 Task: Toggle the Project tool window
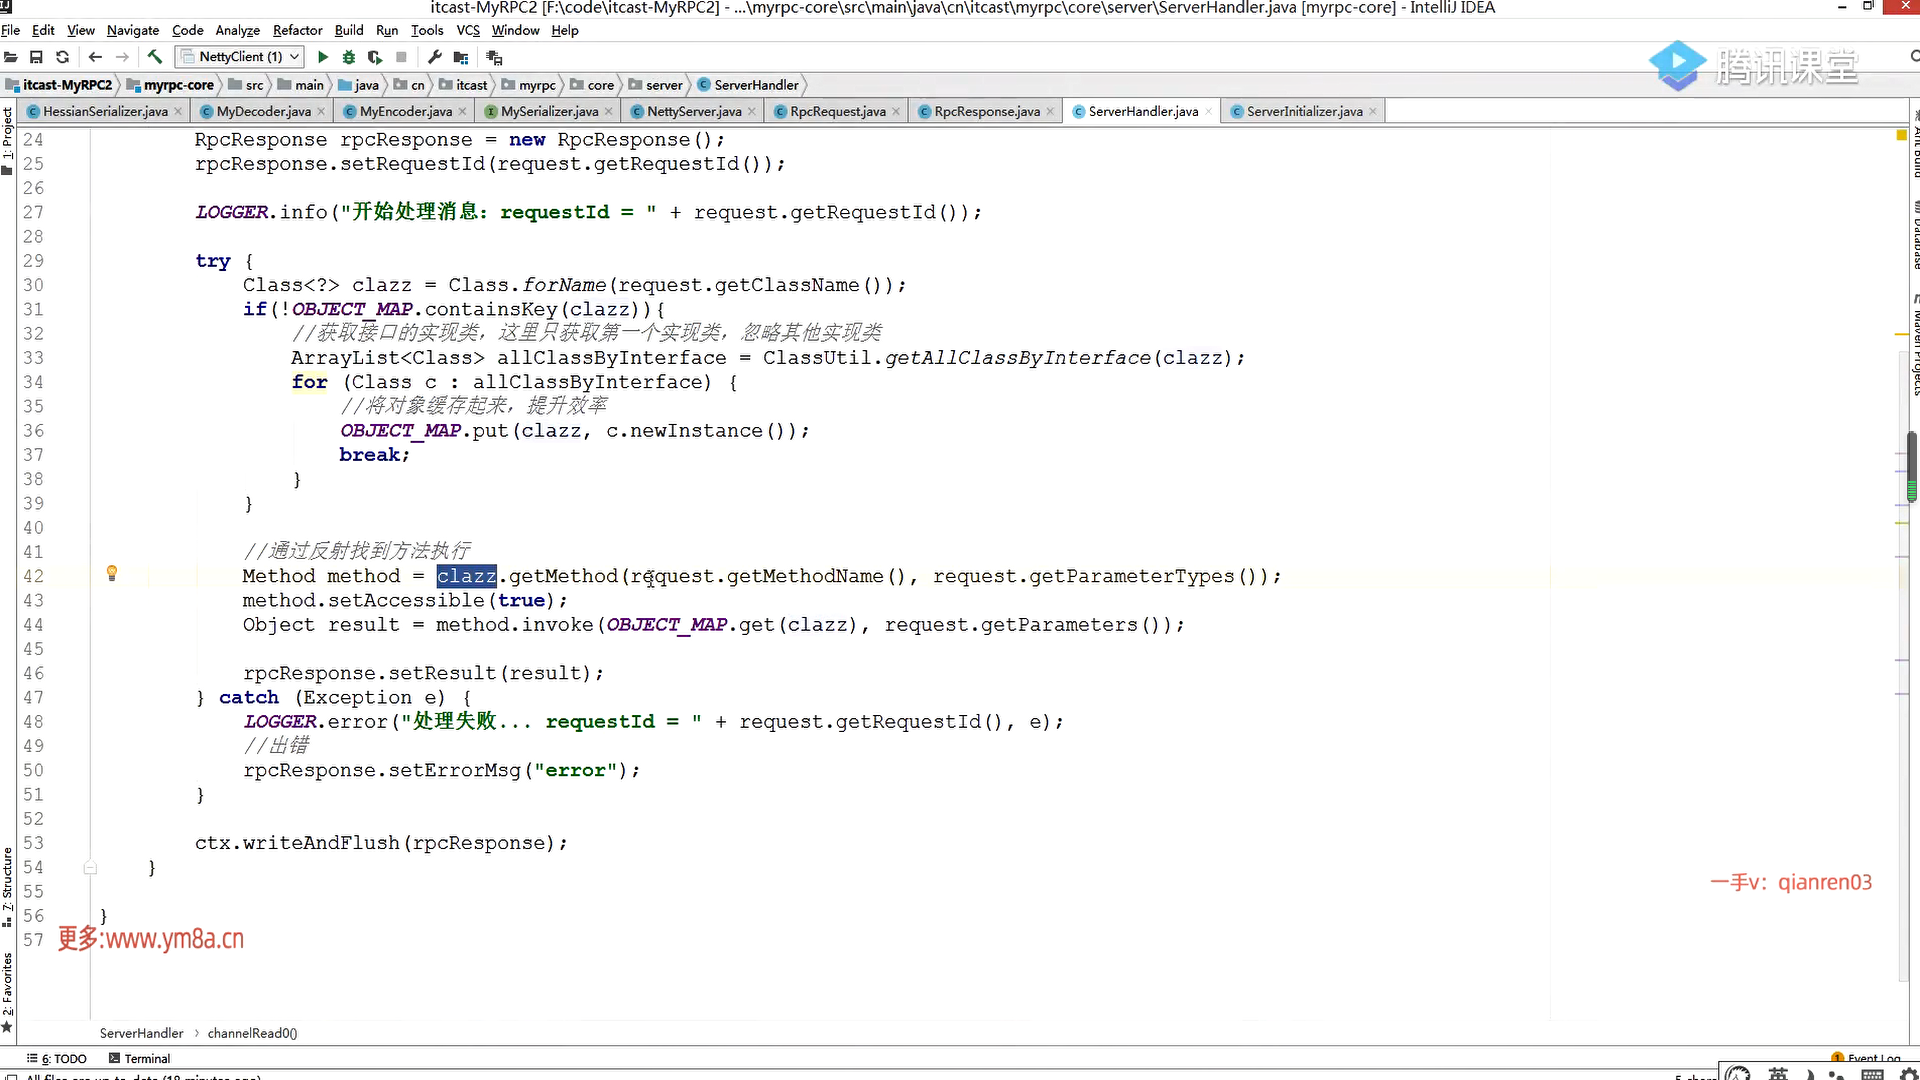coord(7,135)
